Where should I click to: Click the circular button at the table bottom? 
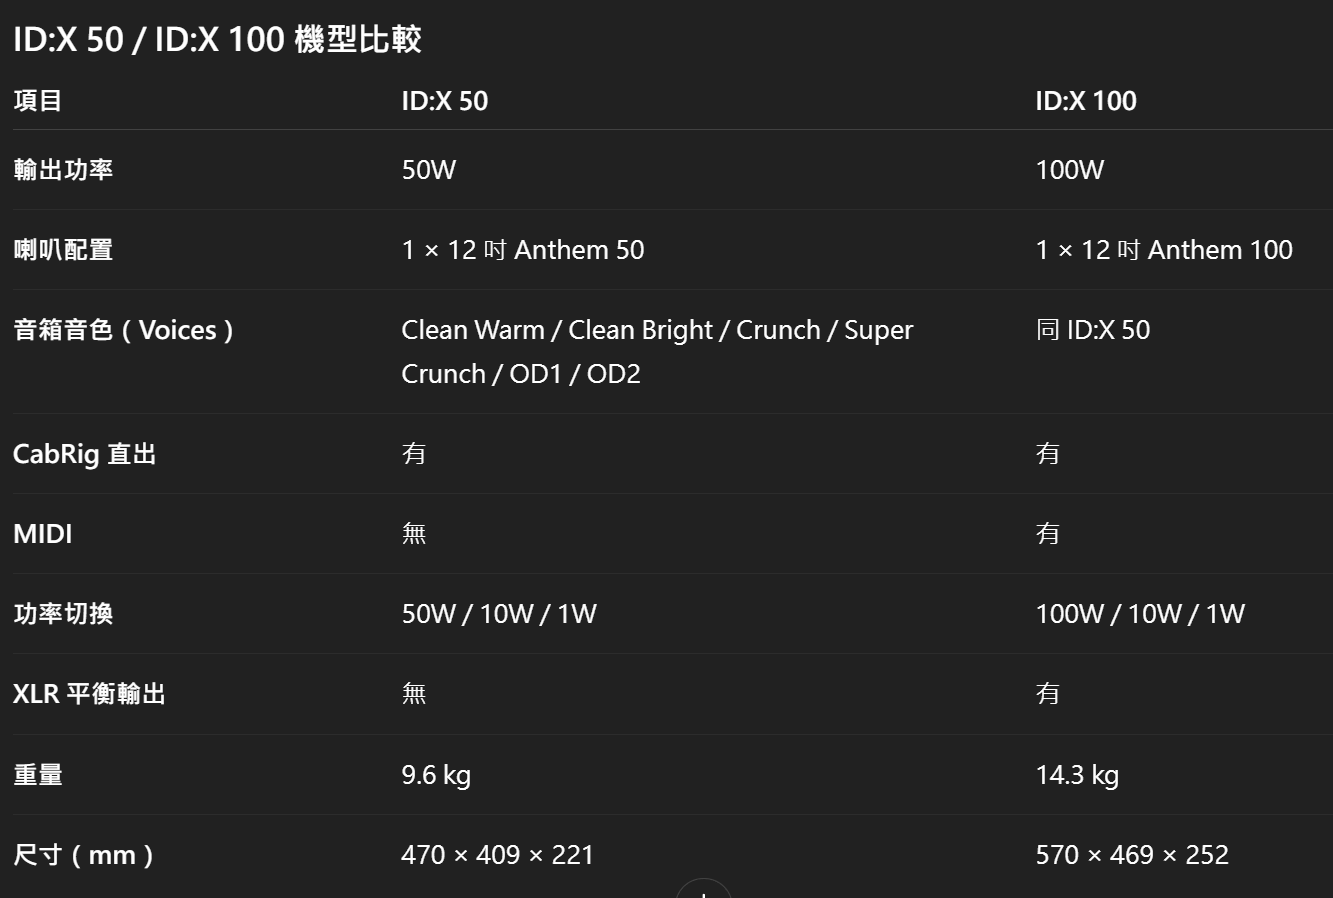(703, 890)
